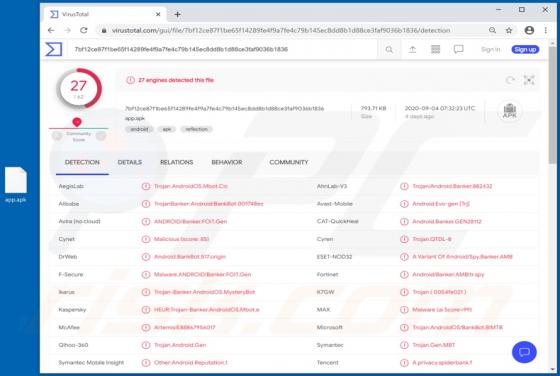Click the apk tag

pos(167,129)
